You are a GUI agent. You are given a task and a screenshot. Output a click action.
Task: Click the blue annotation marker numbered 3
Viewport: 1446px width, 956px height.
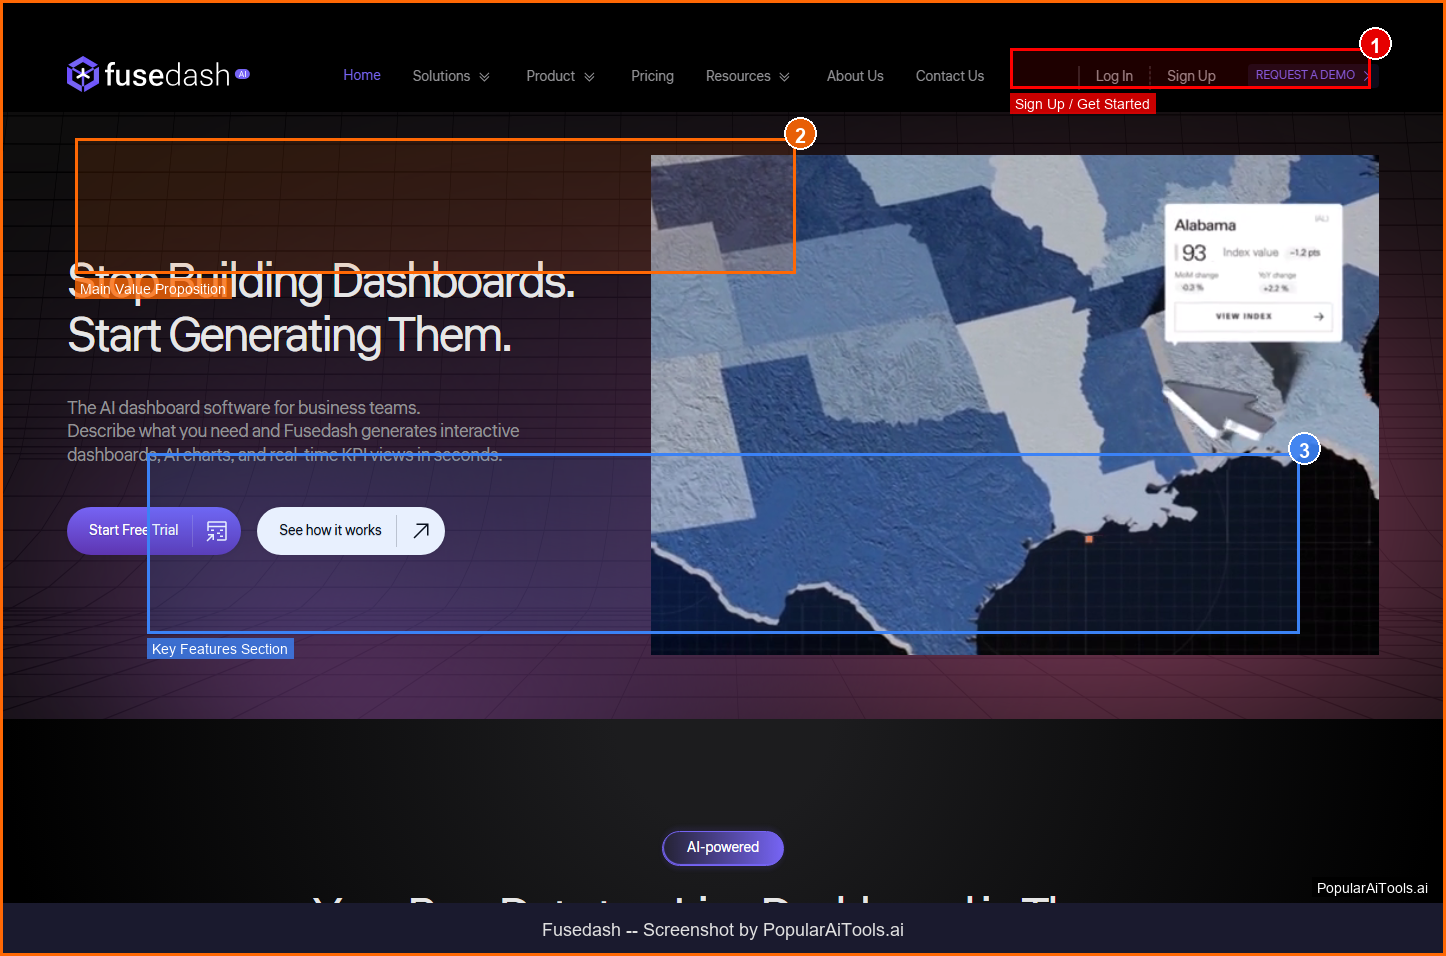click(1304, 450)
